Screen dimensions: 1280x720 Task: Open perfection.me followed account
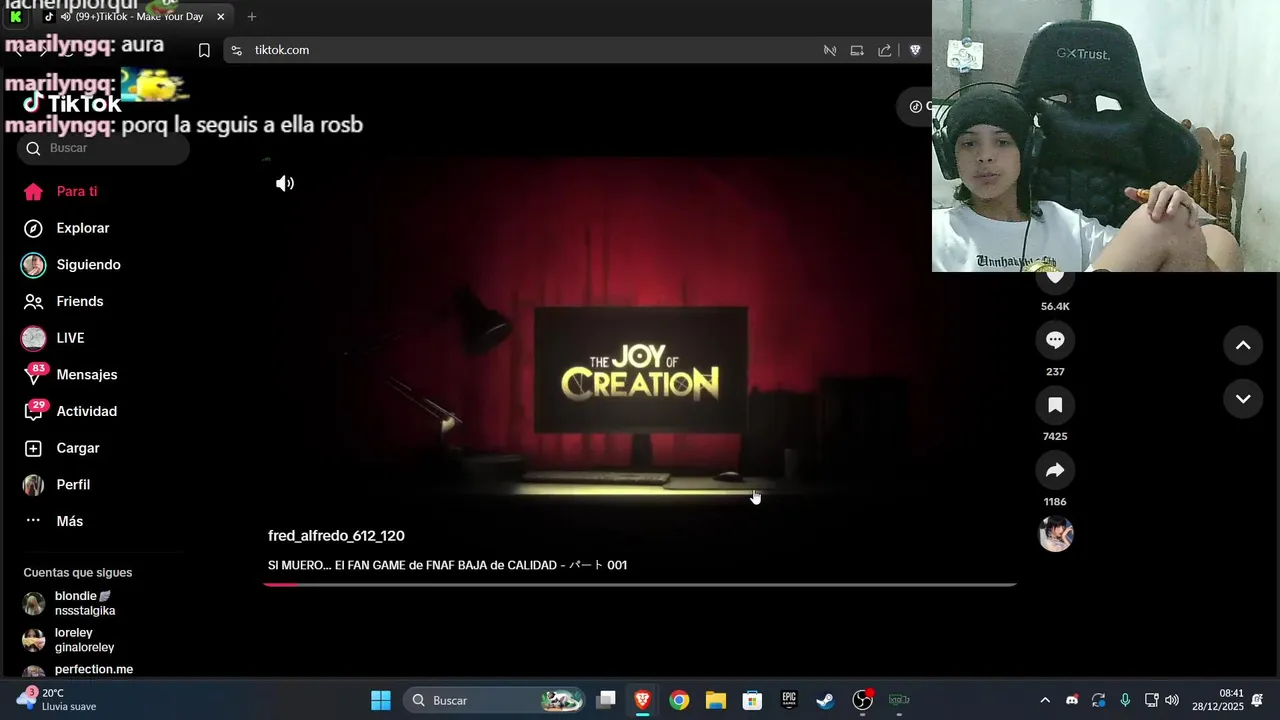[x=78, y=670]
